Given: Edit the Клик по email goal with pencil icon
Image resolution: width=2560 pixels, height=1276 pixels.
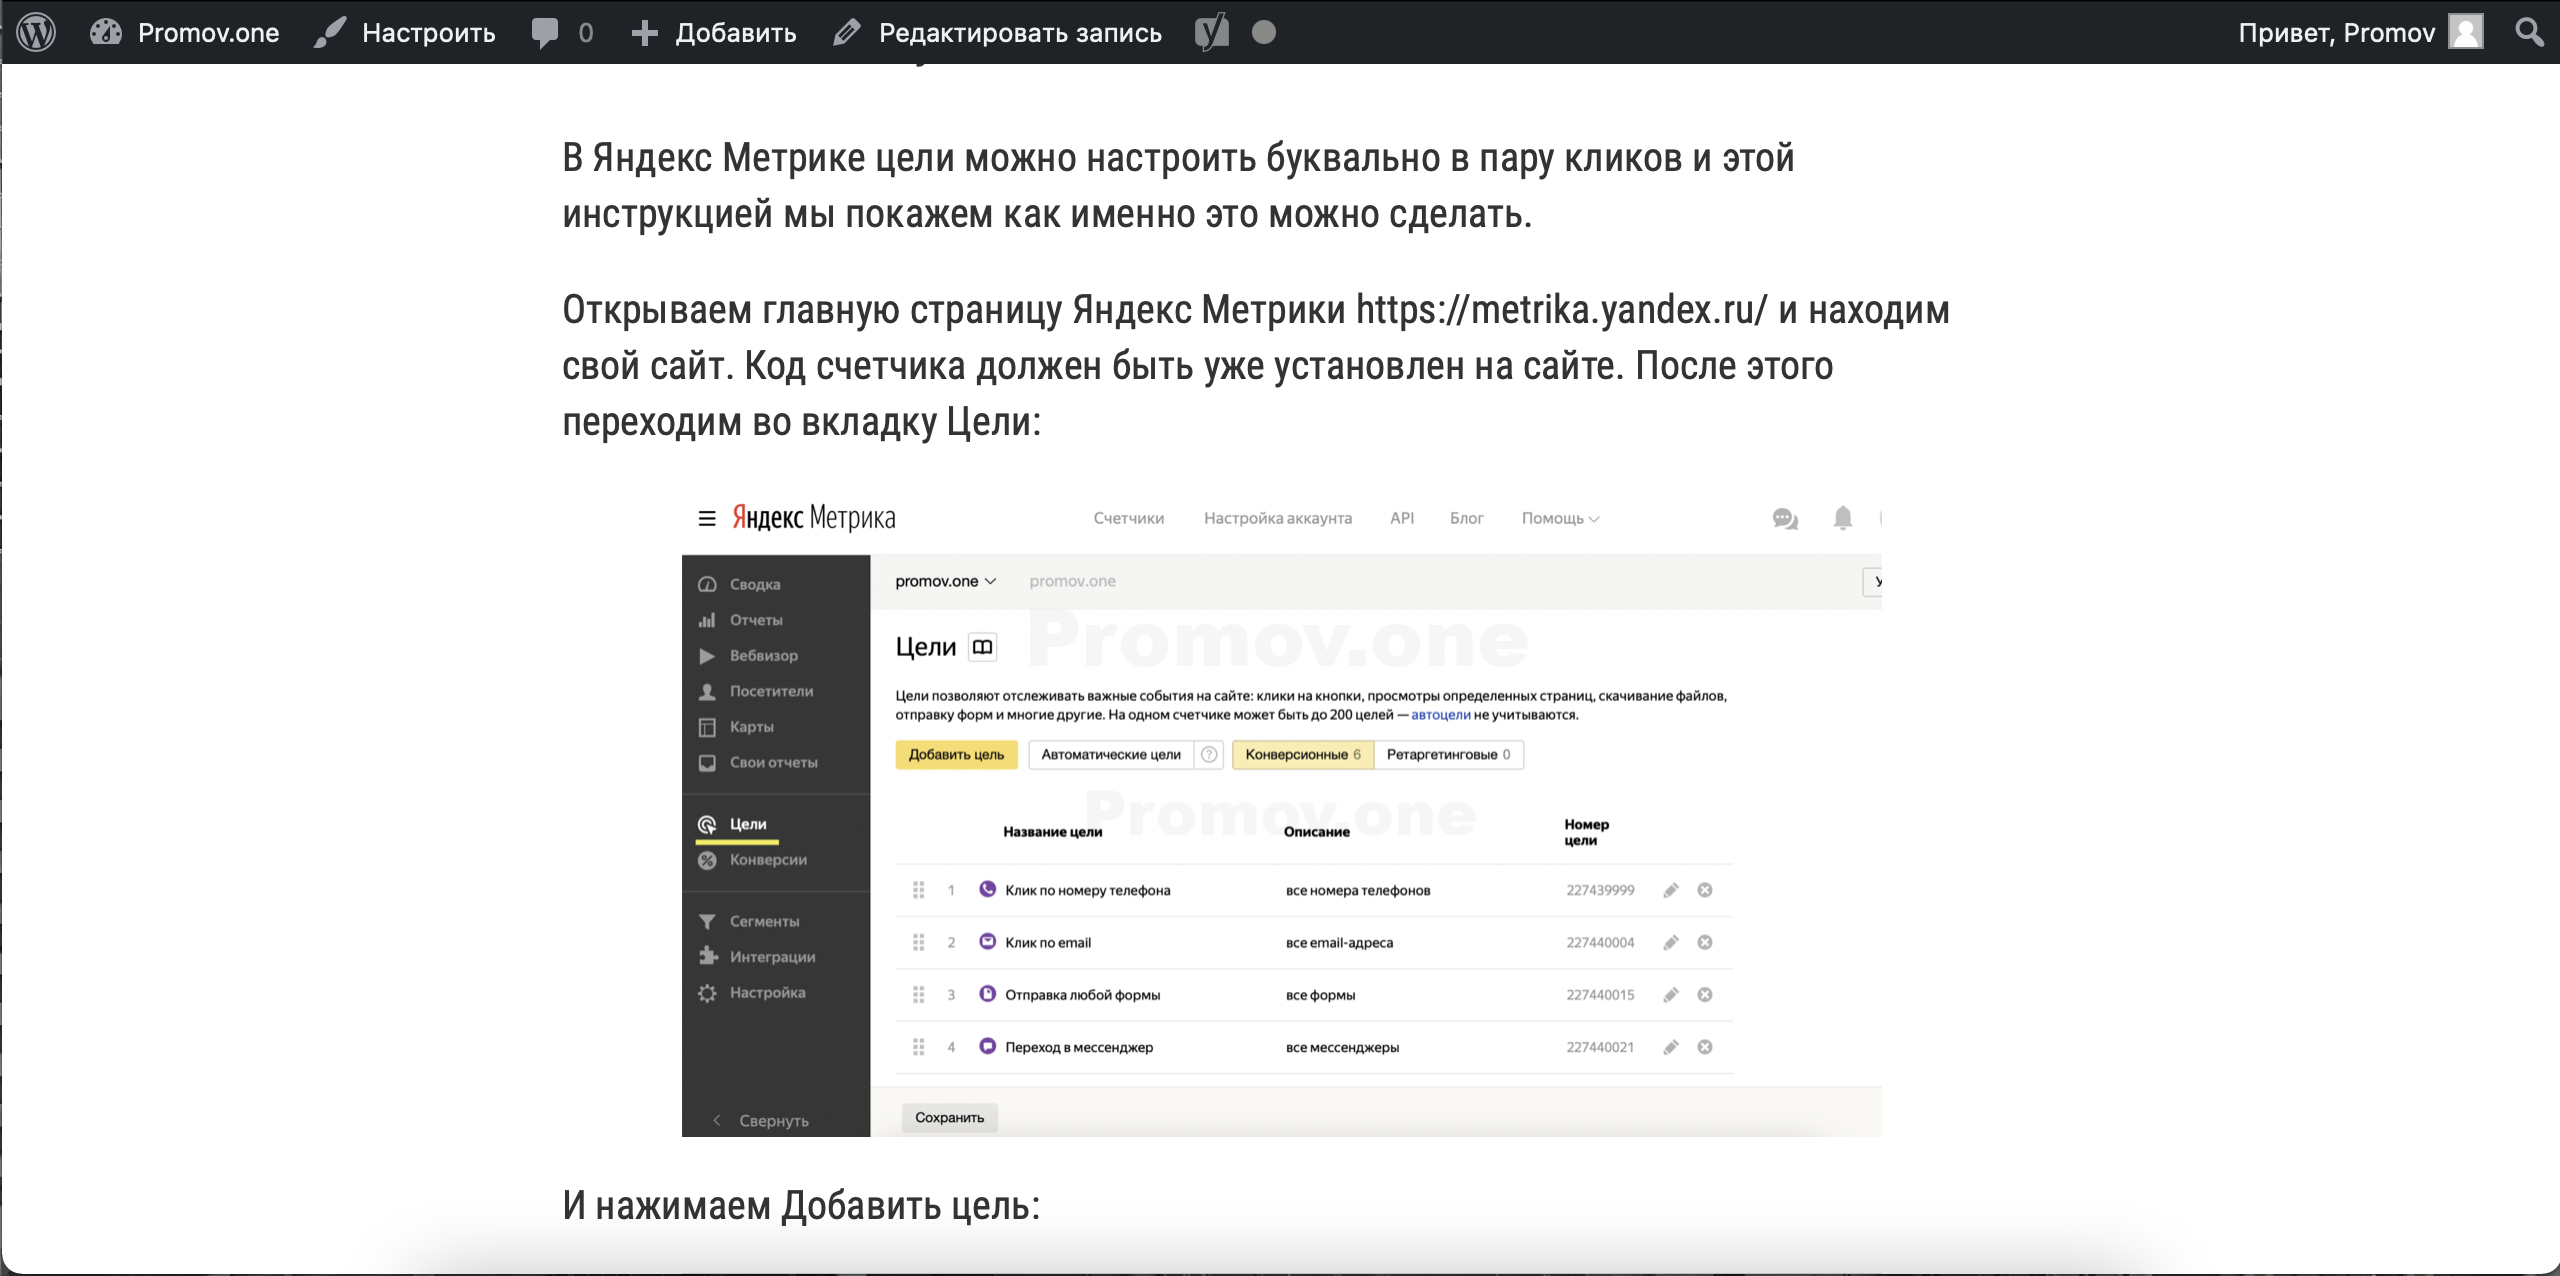Looking at the screenshot, I should point(1670,941).
